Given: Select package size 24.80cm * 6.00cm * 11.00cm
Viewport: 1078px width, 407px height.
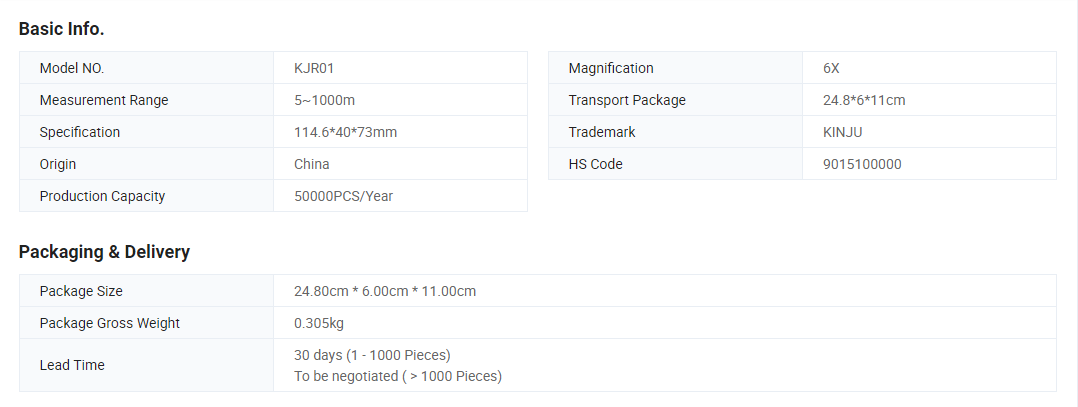Looking at the screenshot, I should pos(385,291).
